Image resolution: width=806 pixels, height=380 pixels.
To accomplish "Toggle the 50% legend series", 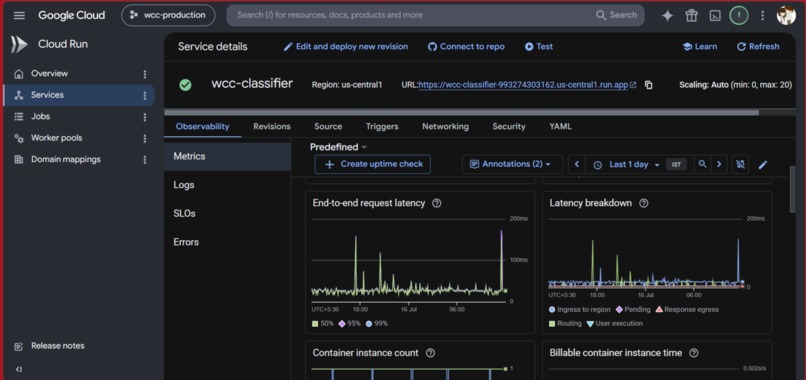I will (x=323, y=324).
